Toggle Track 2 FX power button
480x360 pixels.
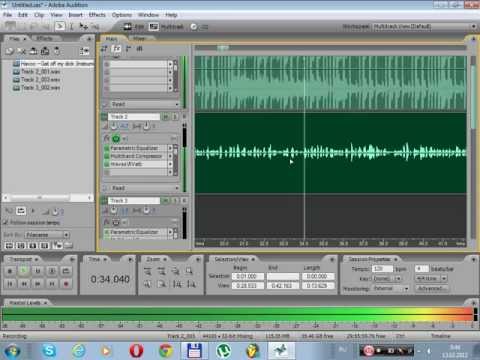116,138
